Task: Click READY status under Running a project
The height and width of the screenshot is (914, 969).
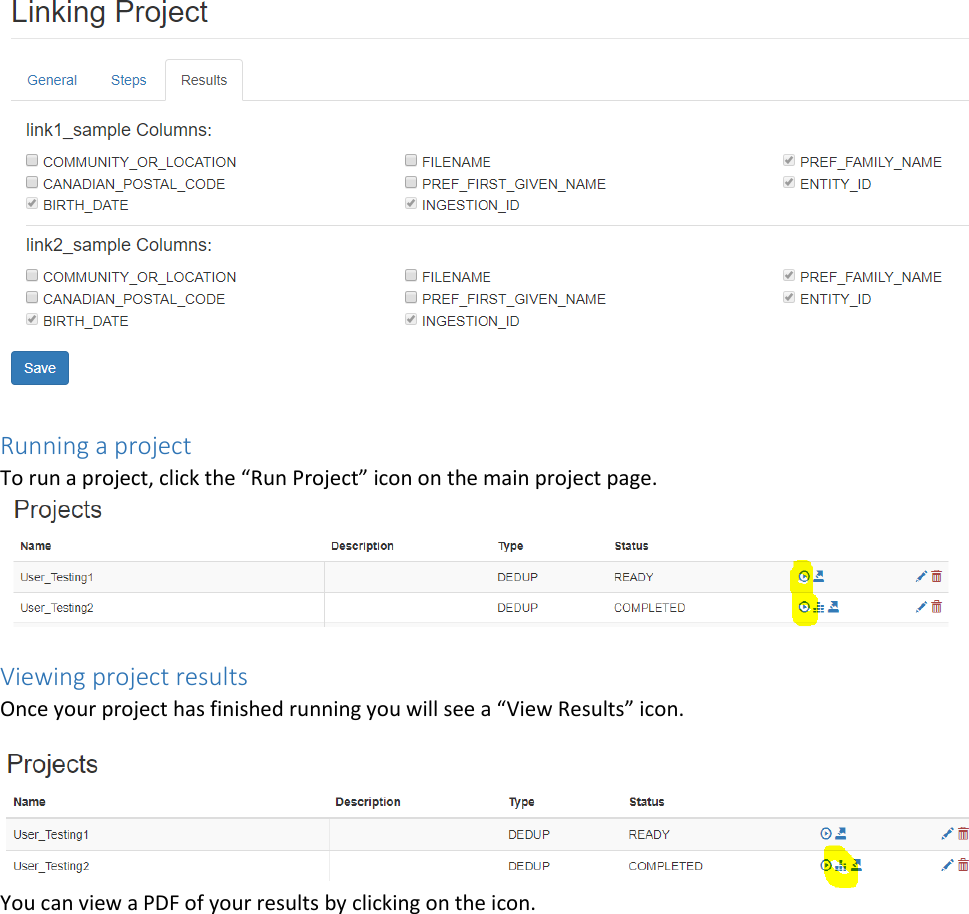Action: [x=633, y=577]
